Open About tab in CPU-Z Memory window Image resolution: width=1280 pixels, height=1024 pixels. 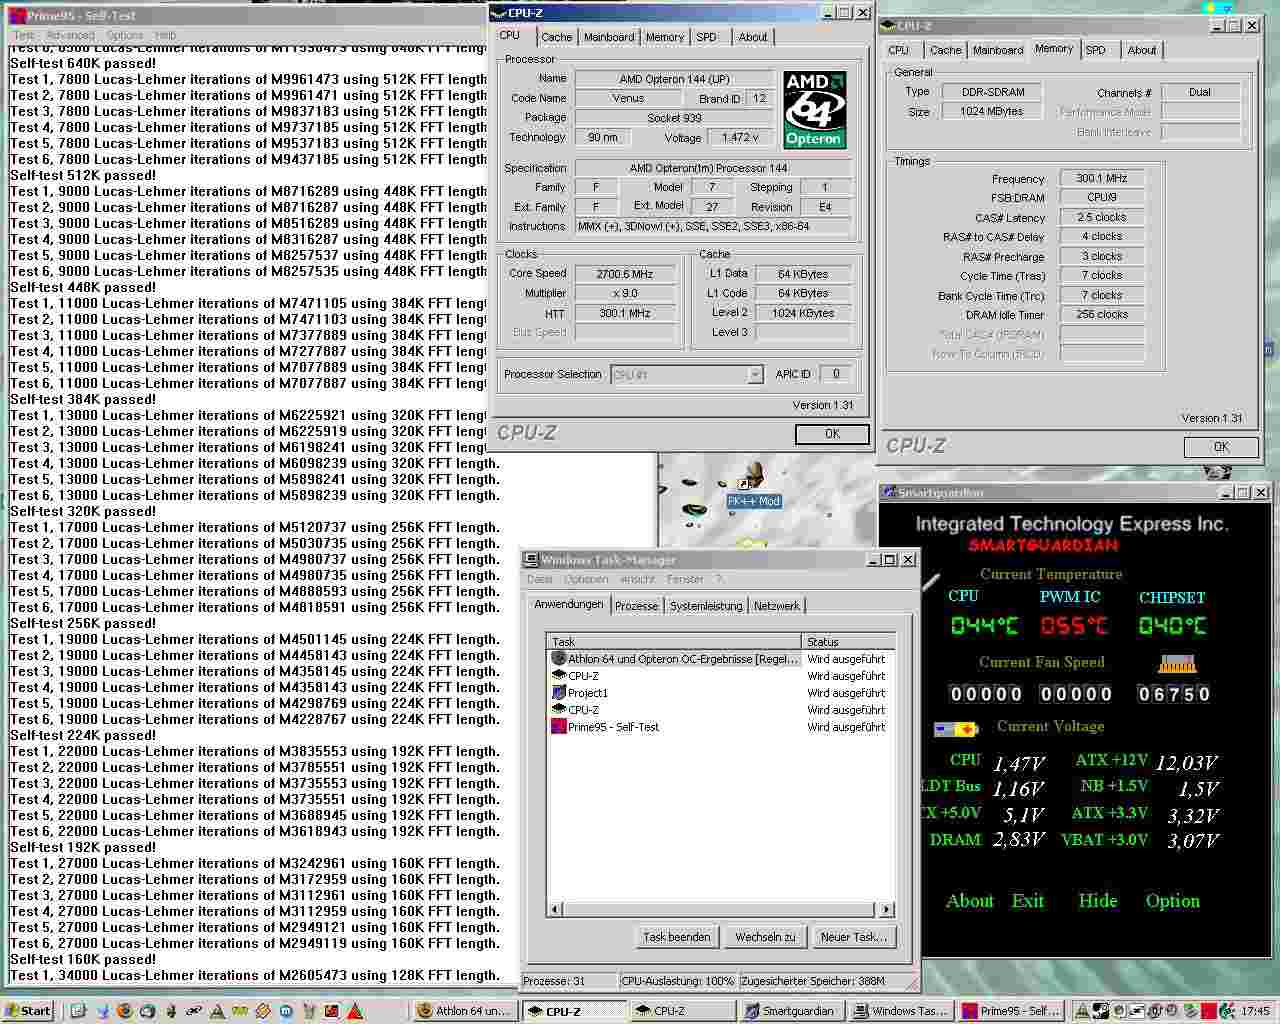tap(1142, 50)
